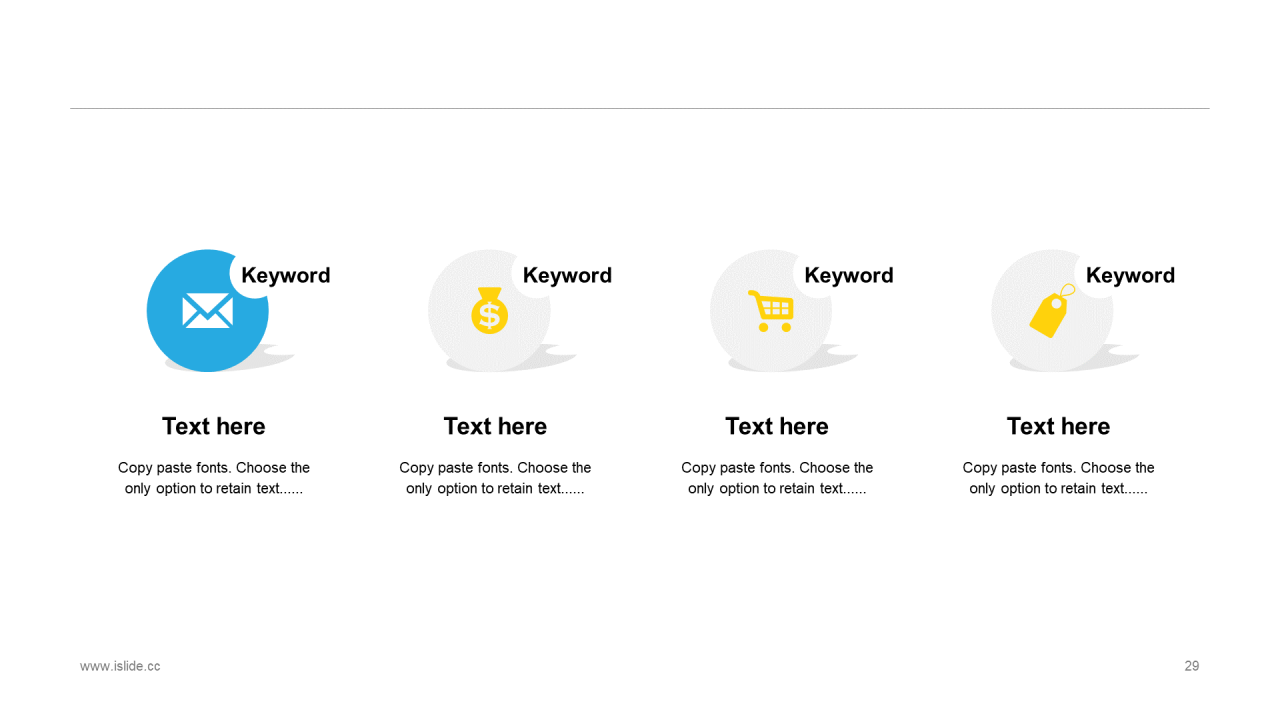Select the Keyword label beside the price tag
The height and width of the screenshot is (720, 1280).
(1130, 275)
